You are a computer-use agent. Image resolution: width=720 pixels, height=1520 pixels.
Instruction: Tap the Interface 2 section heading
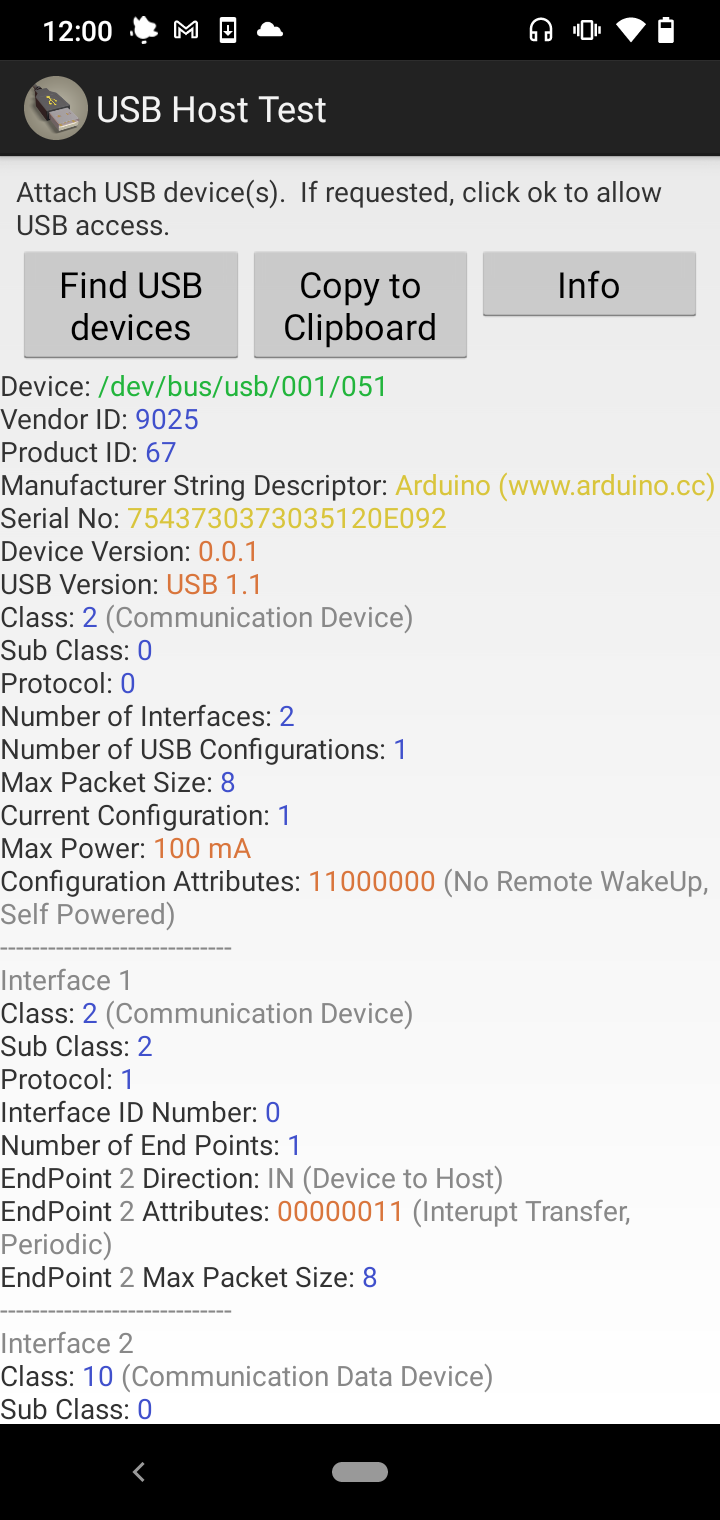coord(66,1343)
